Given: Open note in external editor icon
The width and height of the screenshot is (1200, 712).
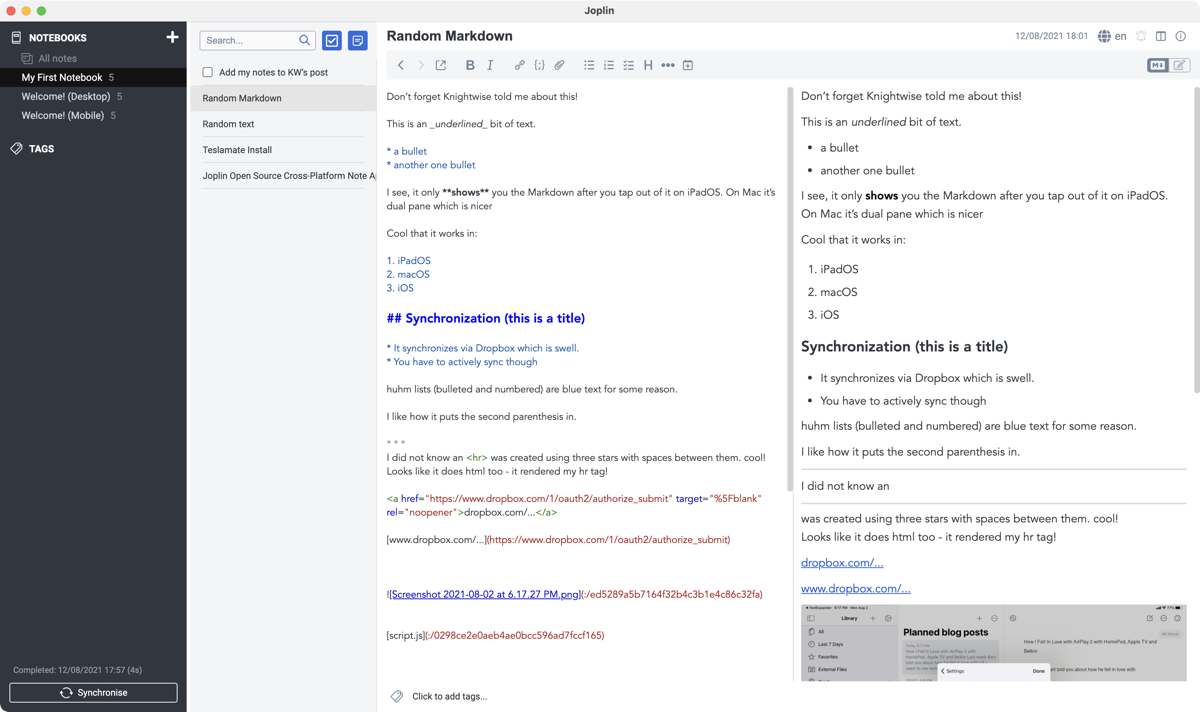Looking at the screenshot, I should click(441, 65).
